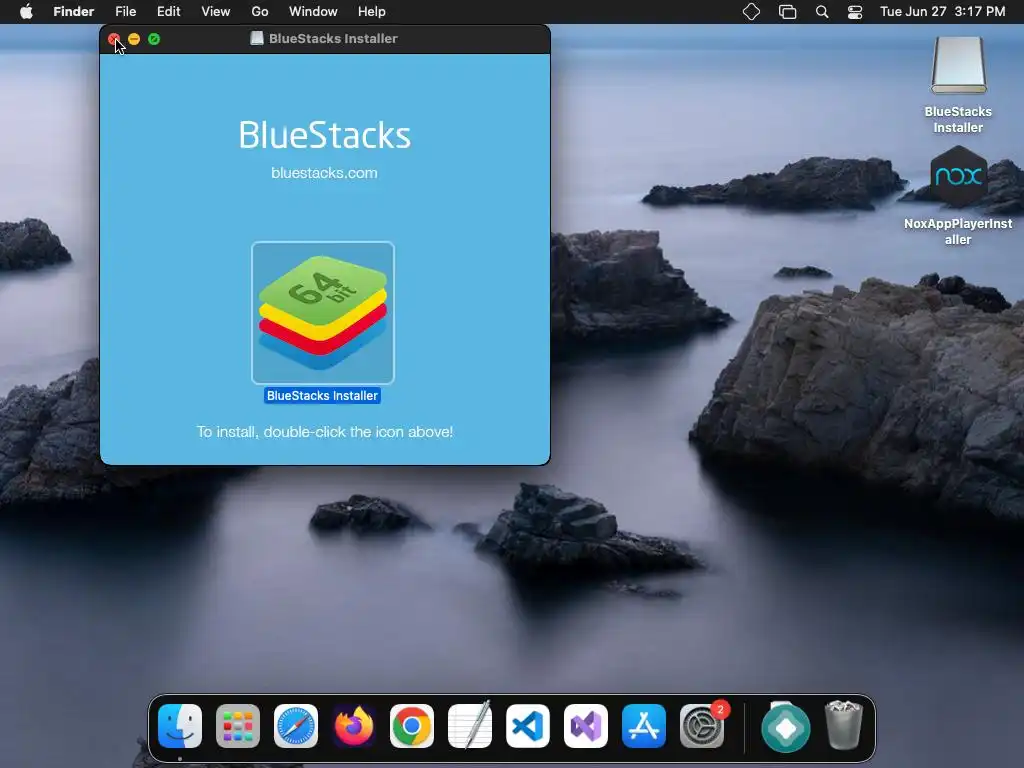Open Launchpad from the Dock
This screenshot has width=1024, height=768.
pos(238,726)
